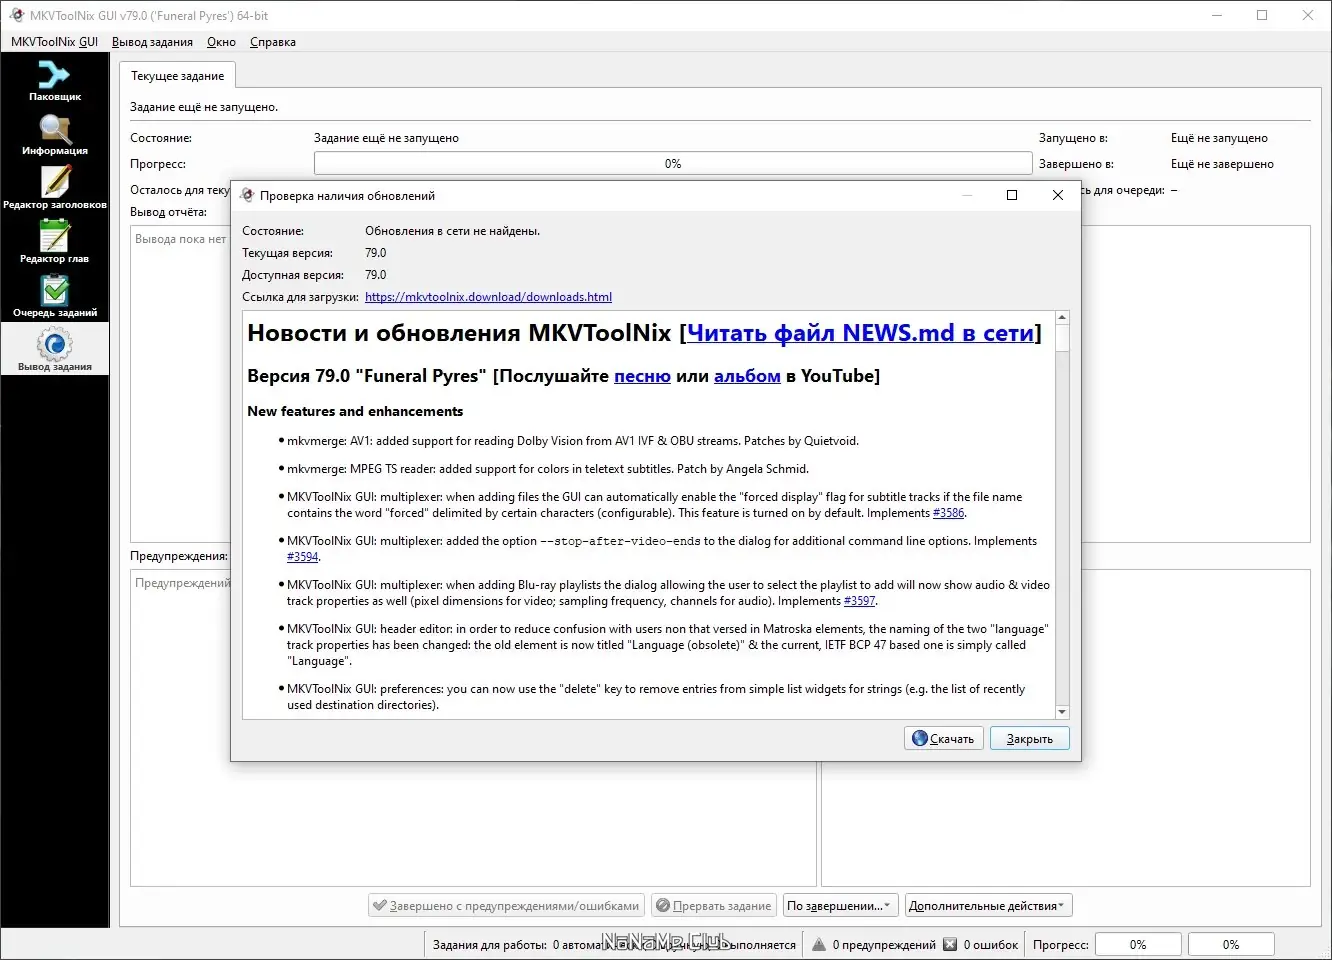Screen dimensions: 1332x960
Task: Open Редактор заголовков header editor
Action: pyautogui.click(x=54, y=188)
